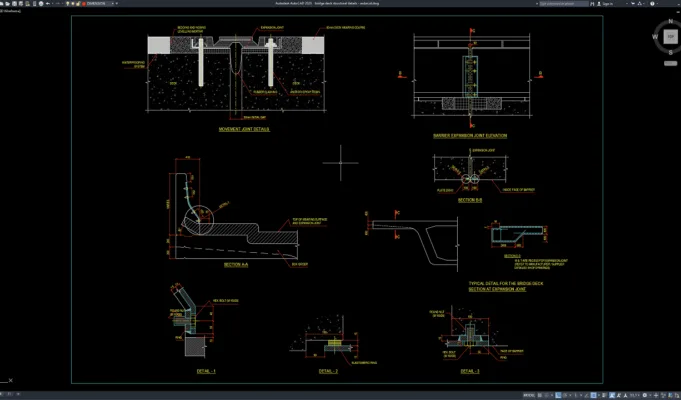Click the Save As icon
681x400 pixels.
coord(20,3)
